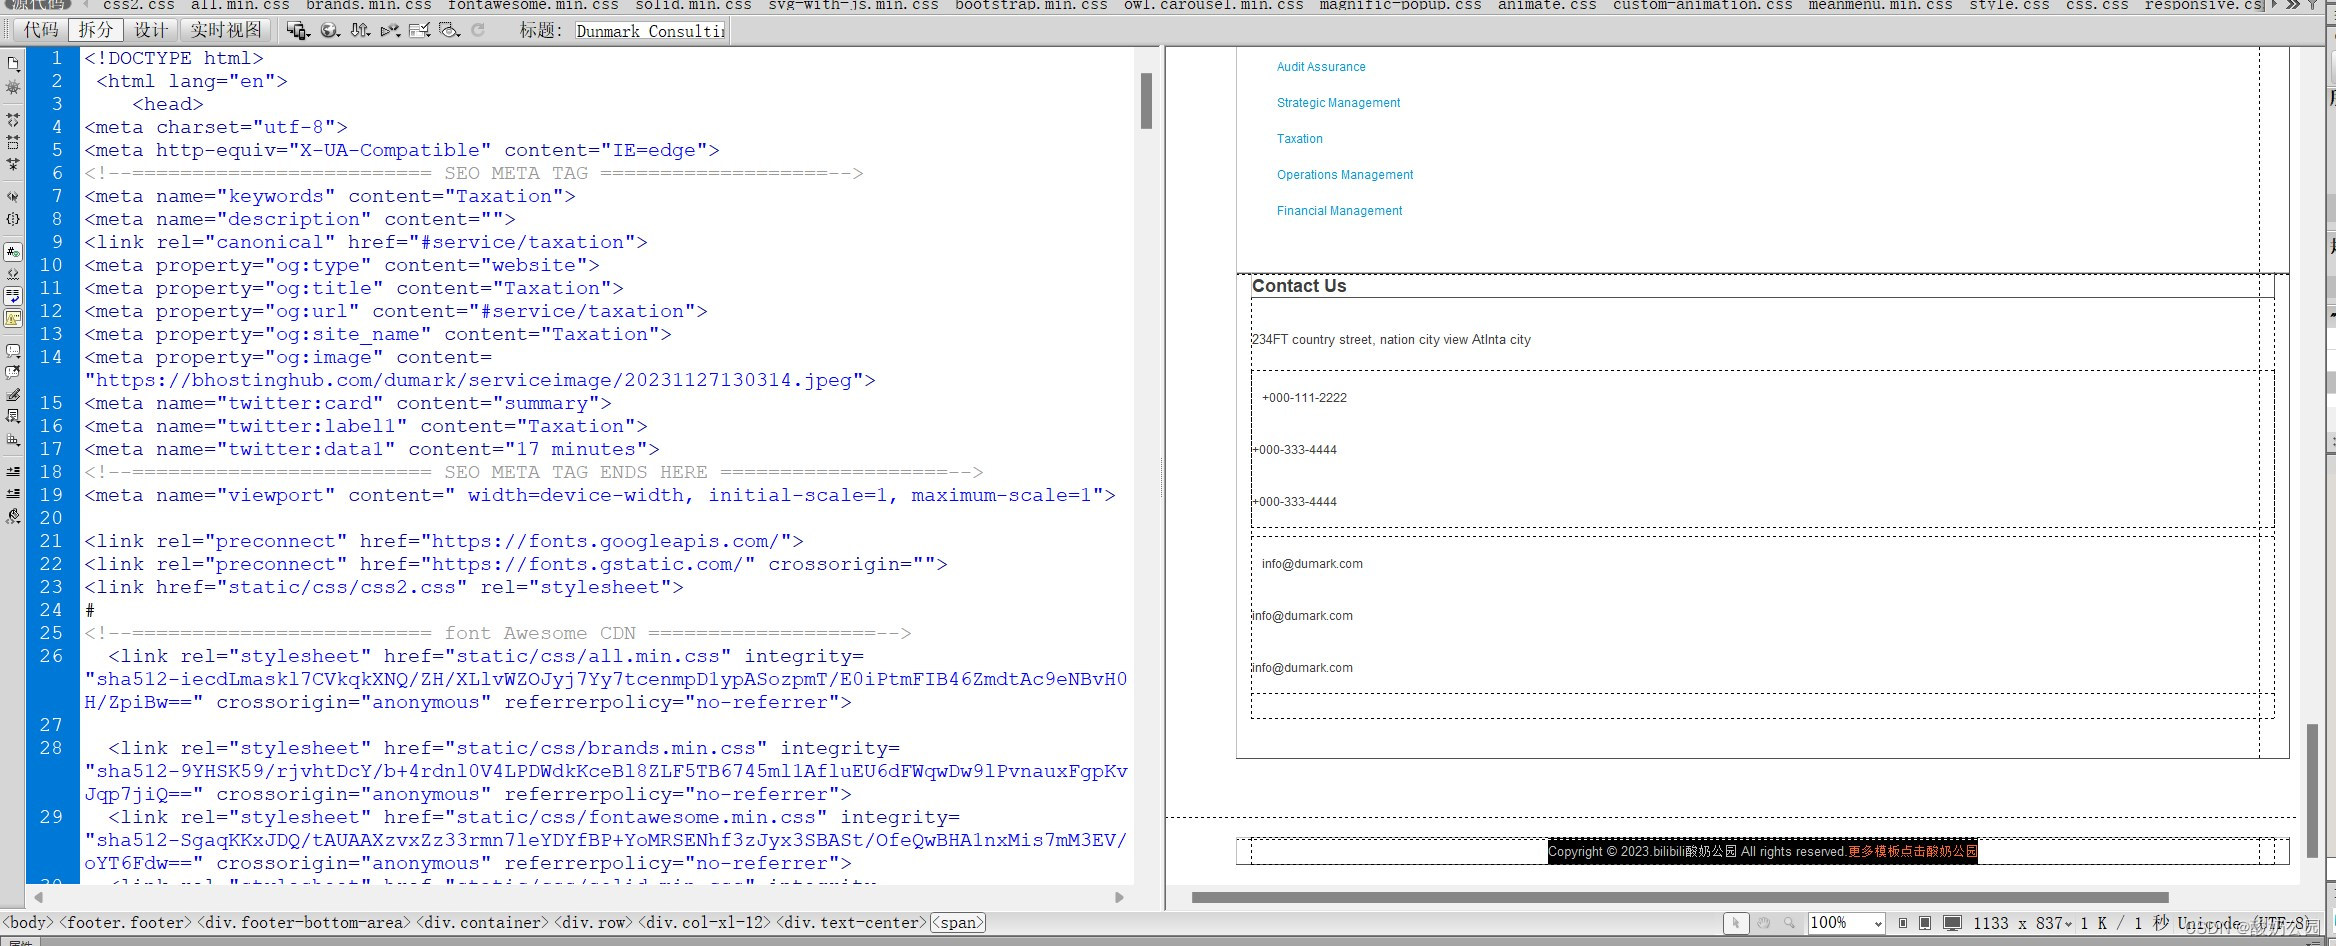
Task: Expand the related files overflow arrows
Action: pyautogui.click(x=2294, y=5)
